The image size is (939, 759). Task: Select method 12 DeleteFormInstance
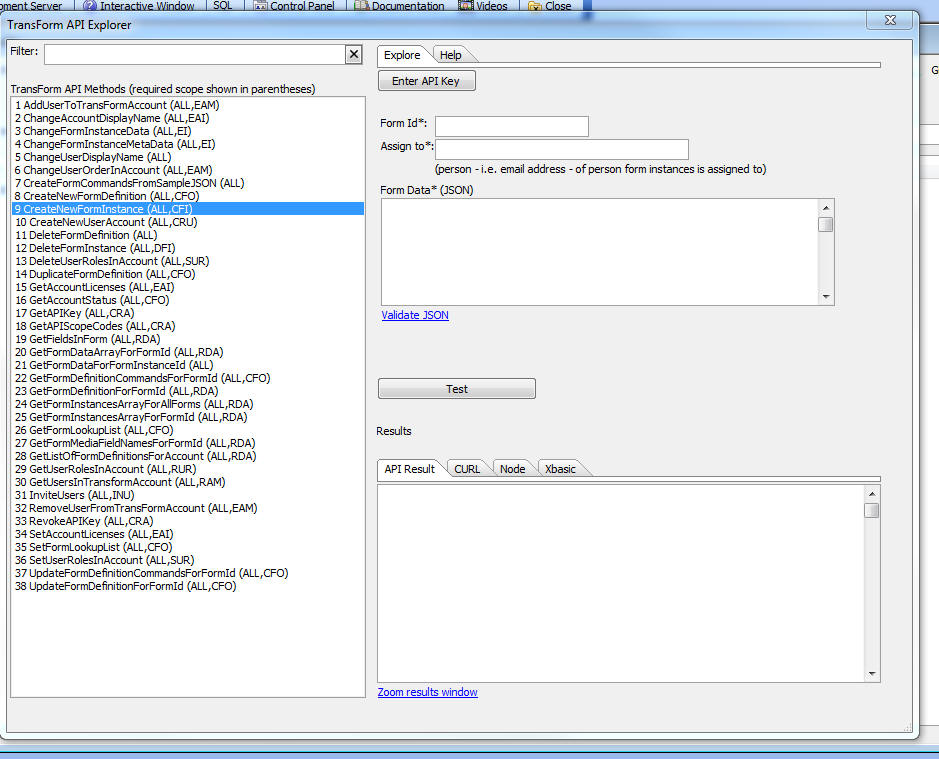[187, 248]
